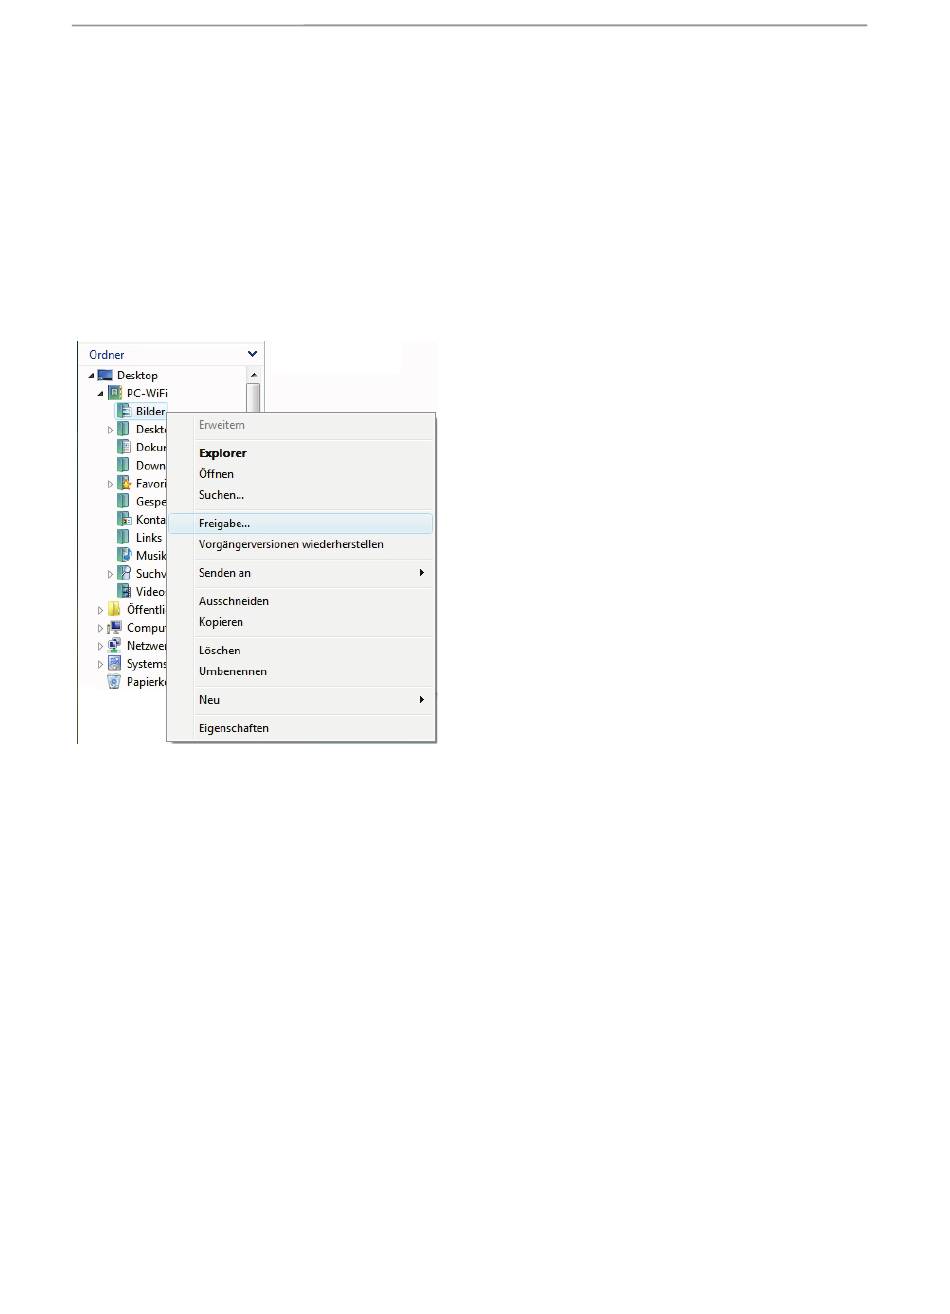The height and width of the screenshot is (1314, 950).
Task: Choose Umbenennen in the context menu
Action: [301, 671]
